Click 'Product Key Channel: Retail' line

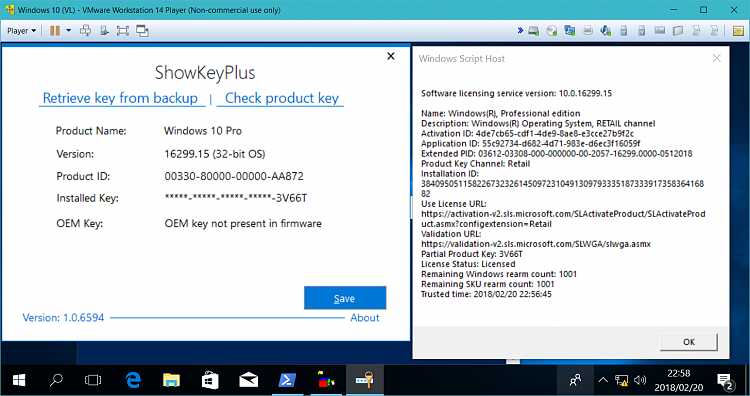point(475,164)
